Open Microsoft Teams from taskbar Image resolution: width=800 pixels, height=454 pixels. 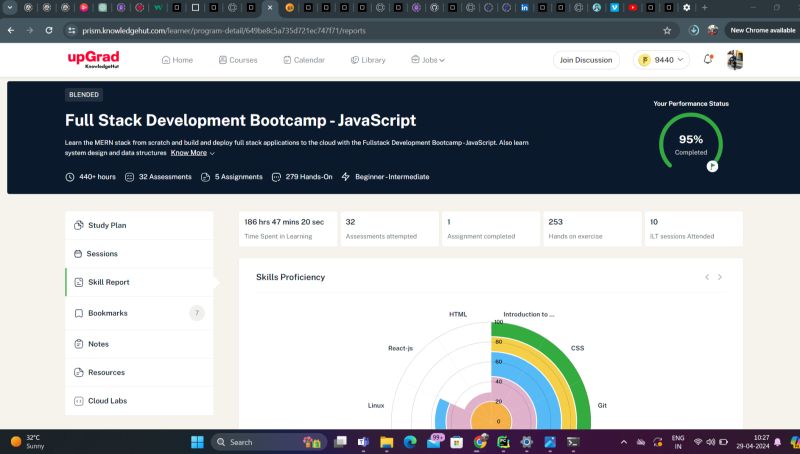click(363, 442)
